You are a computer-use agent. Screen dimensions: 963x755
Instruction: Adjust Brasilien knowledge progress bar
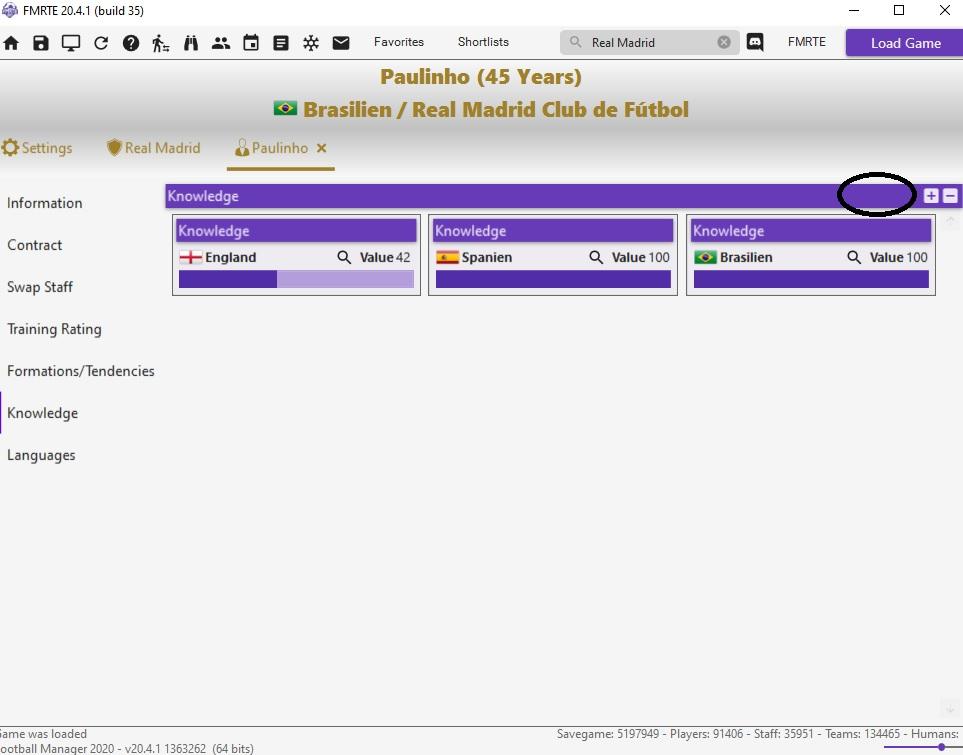[811, 280]
